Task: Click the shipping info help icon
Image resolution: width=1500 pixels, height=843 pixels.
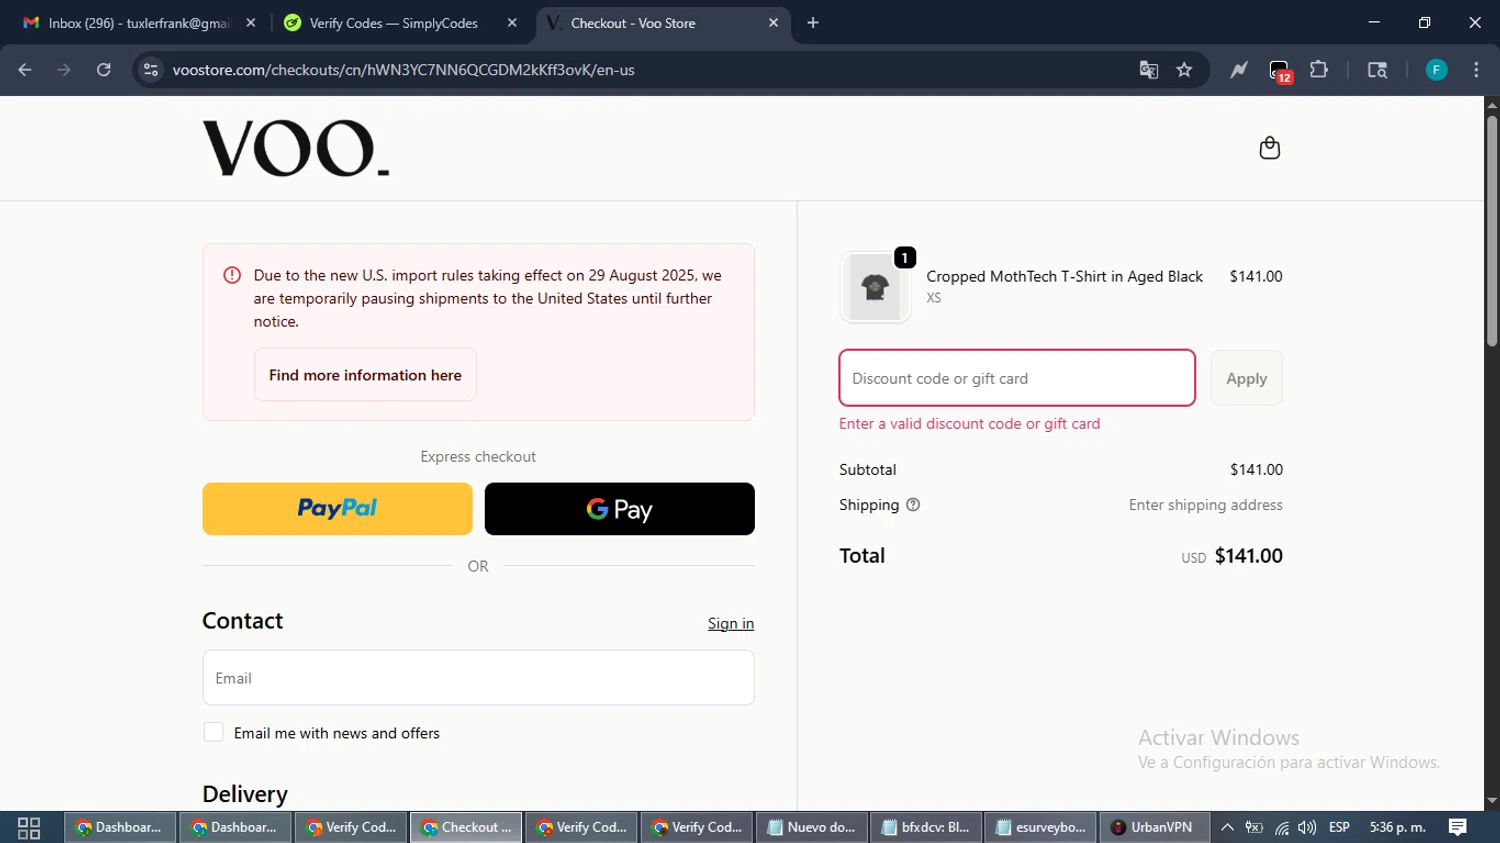Action: (913, 505)
